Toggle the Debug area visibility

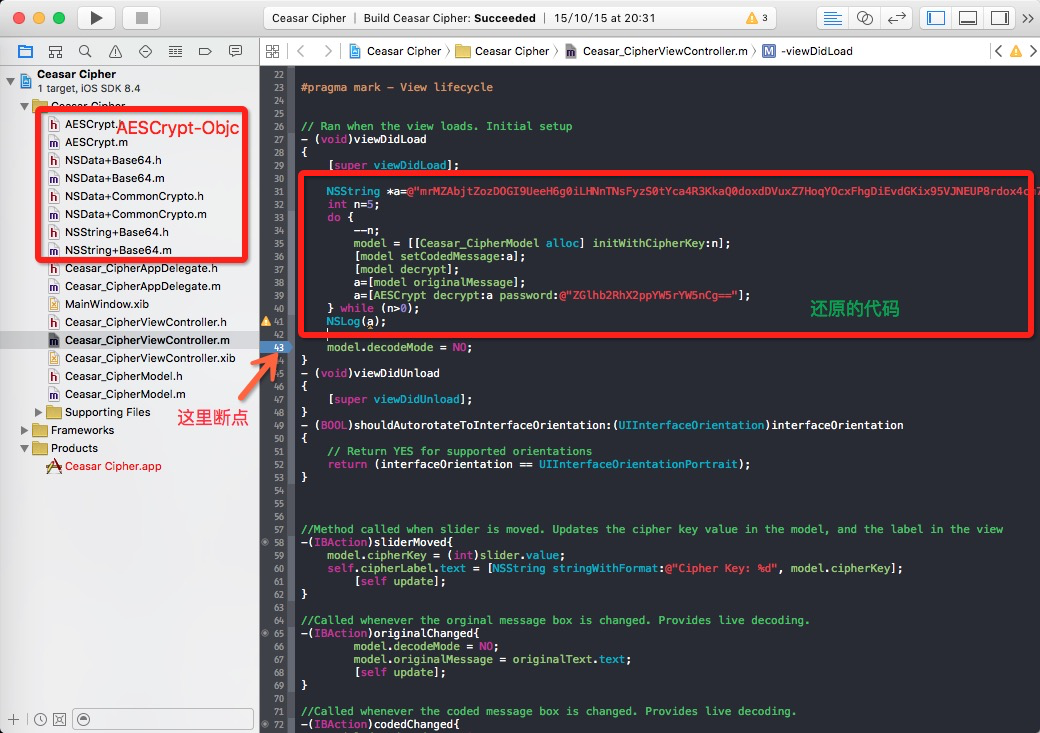[x=968, y=18]
